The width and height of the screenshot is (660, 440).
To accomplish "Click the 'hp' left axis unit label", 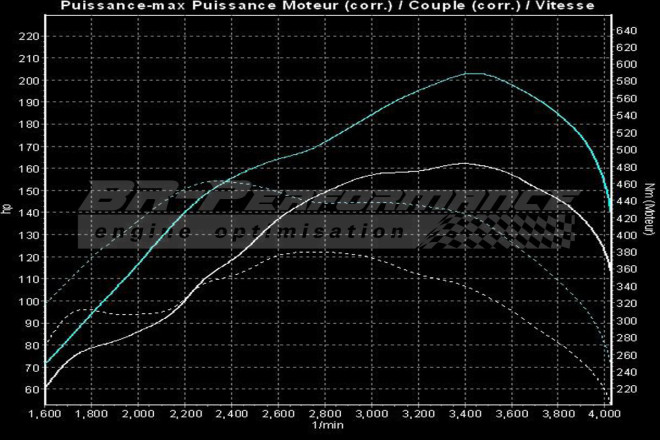I will click(6, 210).
